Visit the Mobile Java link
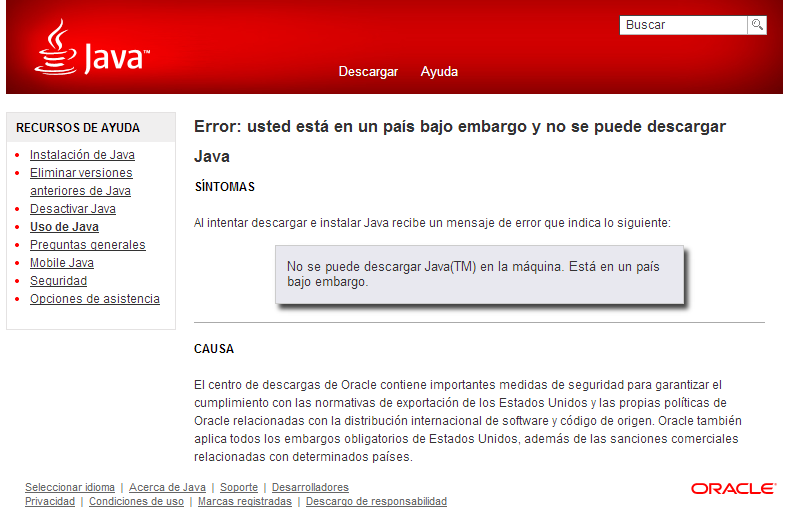This screenshot has width=788, height=520. coord(62,263)
